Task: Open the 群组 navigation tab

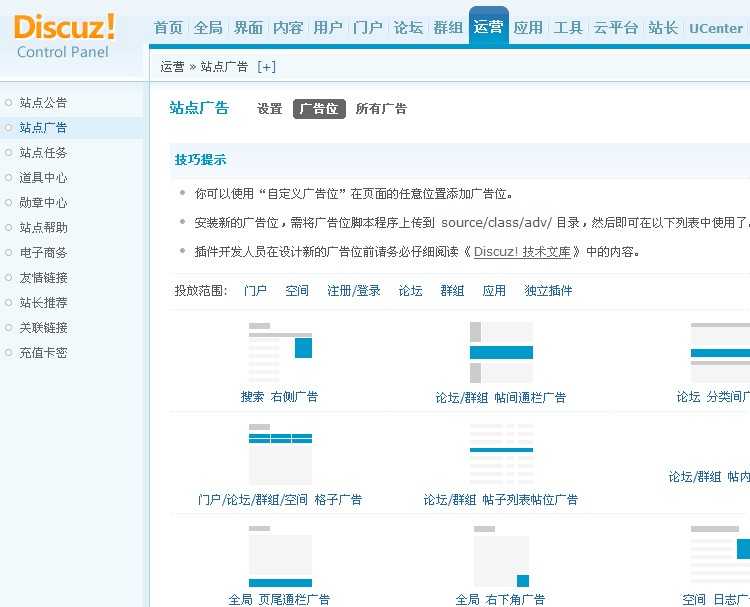Action: pyautogui.click(x=448, y=28)
